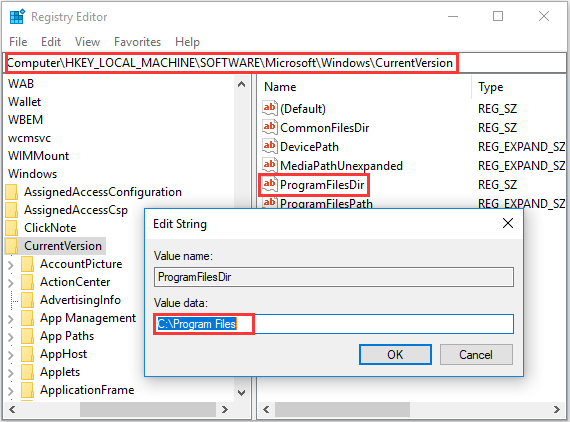570x422 pixels.
Task: Click the AssignedAccessConfiguration folder icon
Action: pyautogui.click(x=12, y=192)
